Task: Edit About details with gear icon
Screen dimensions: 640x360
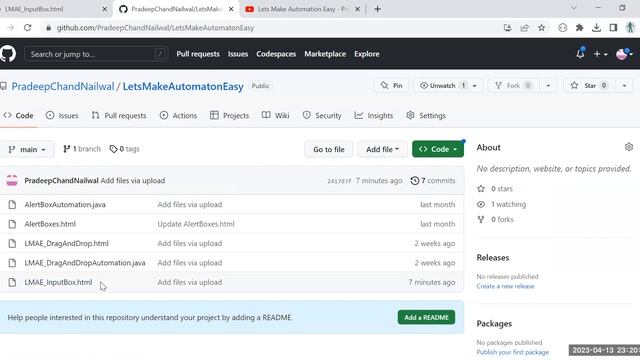Action: click(629, 147)
